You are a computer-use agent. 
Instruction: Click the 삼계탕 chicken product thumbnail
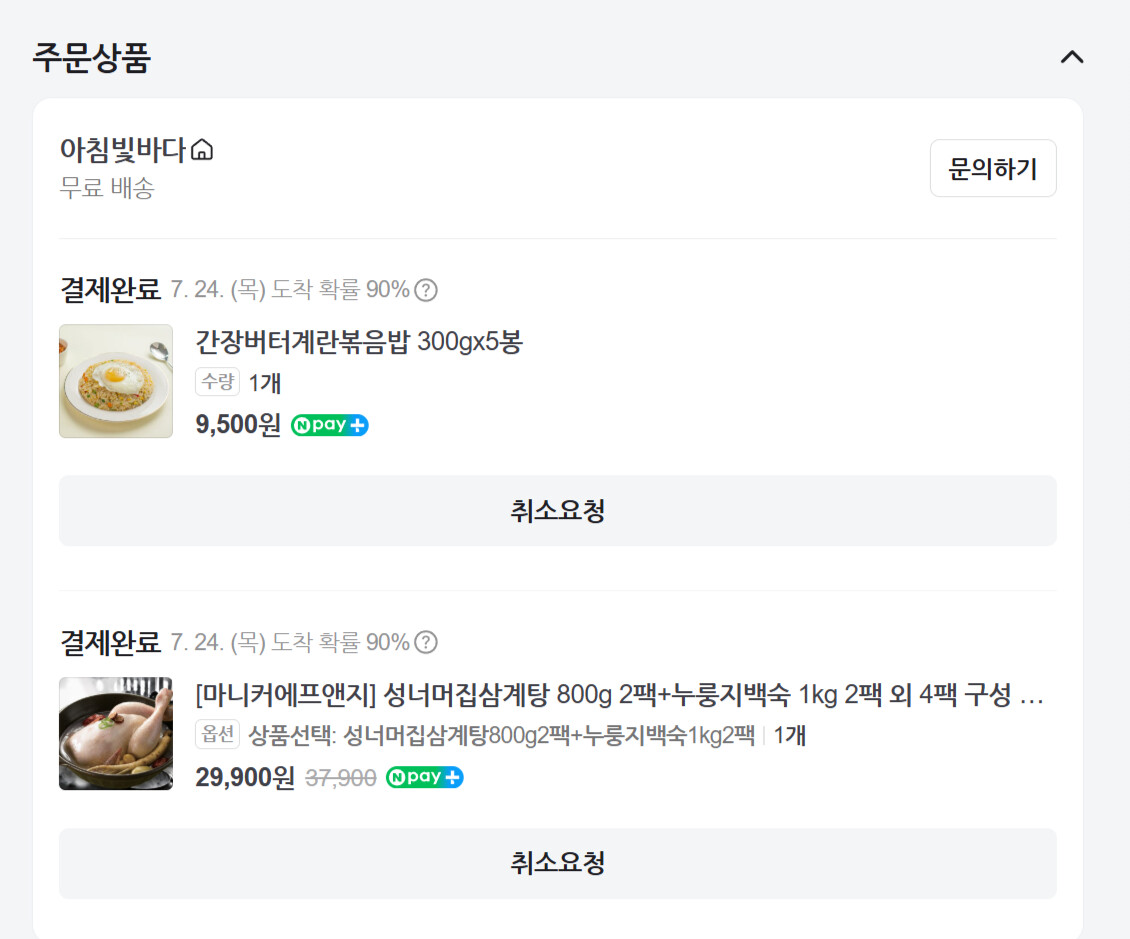click(x=116, y=733)
